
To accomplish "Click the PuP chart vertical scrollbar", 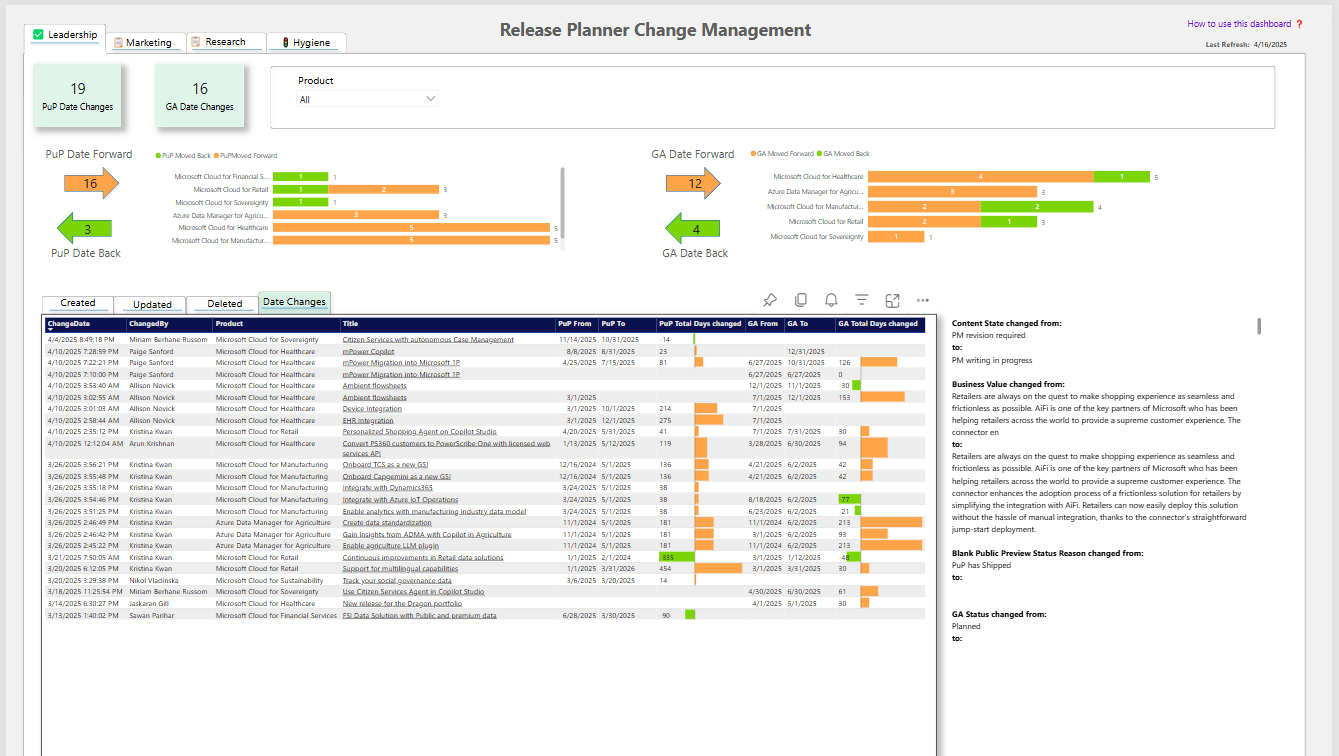I will pyautogui.click(x=563, y=205).
